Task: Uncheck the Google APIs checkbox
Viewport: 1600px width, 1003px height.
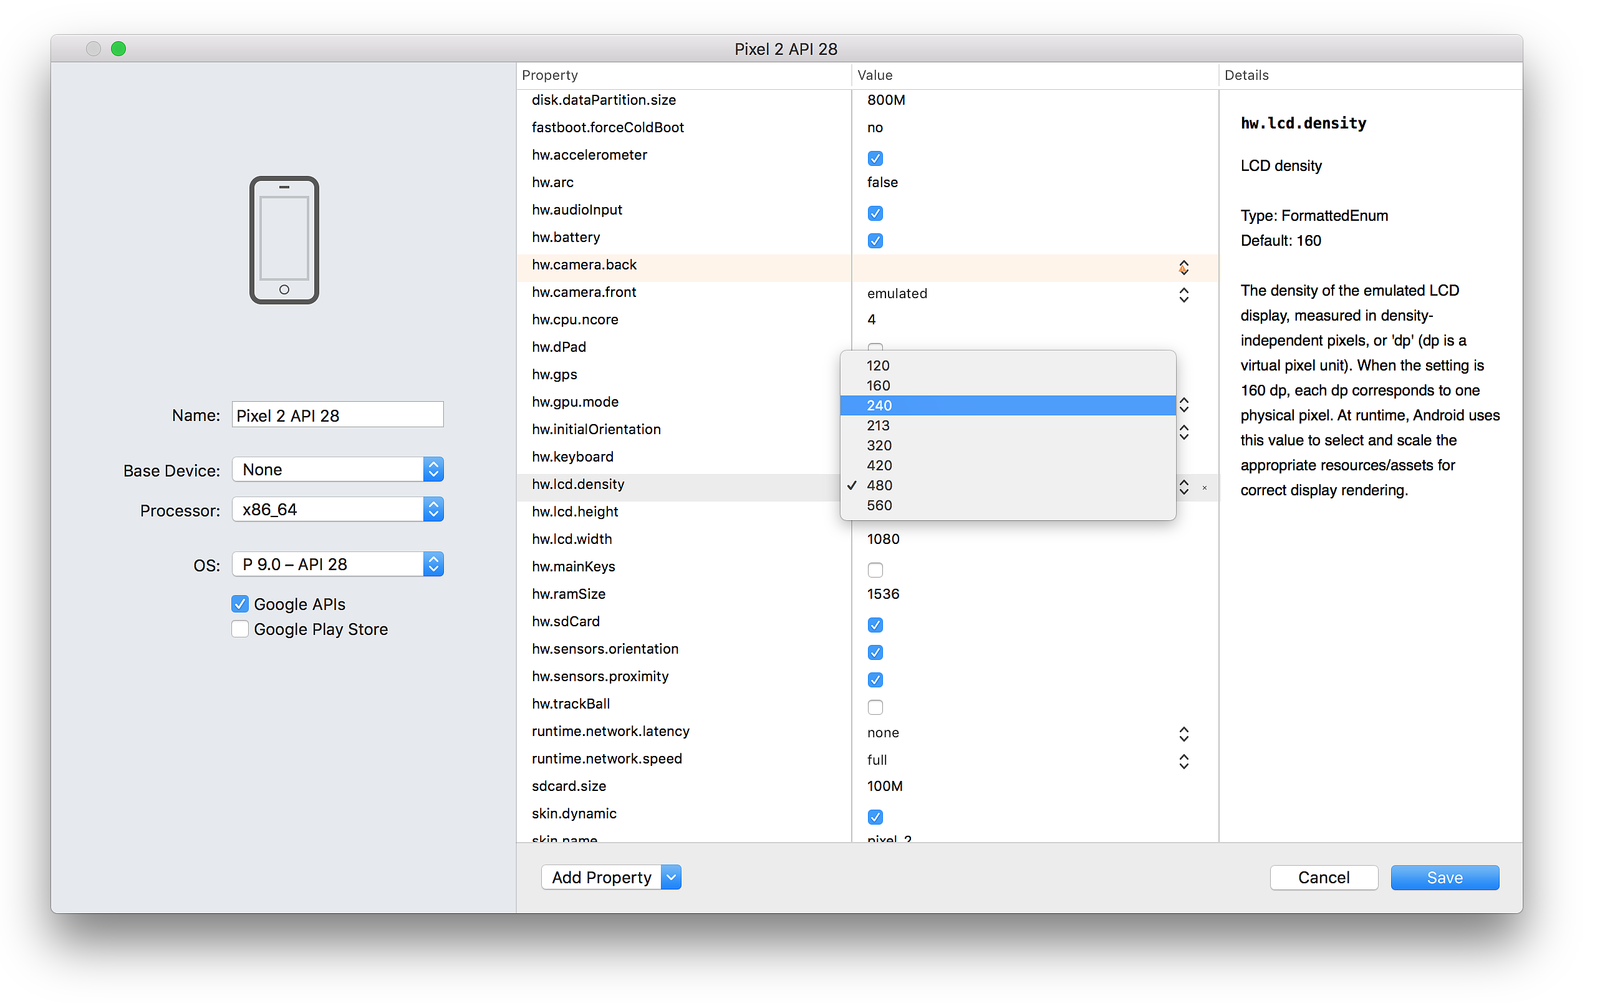Action: tap(240, 604)
